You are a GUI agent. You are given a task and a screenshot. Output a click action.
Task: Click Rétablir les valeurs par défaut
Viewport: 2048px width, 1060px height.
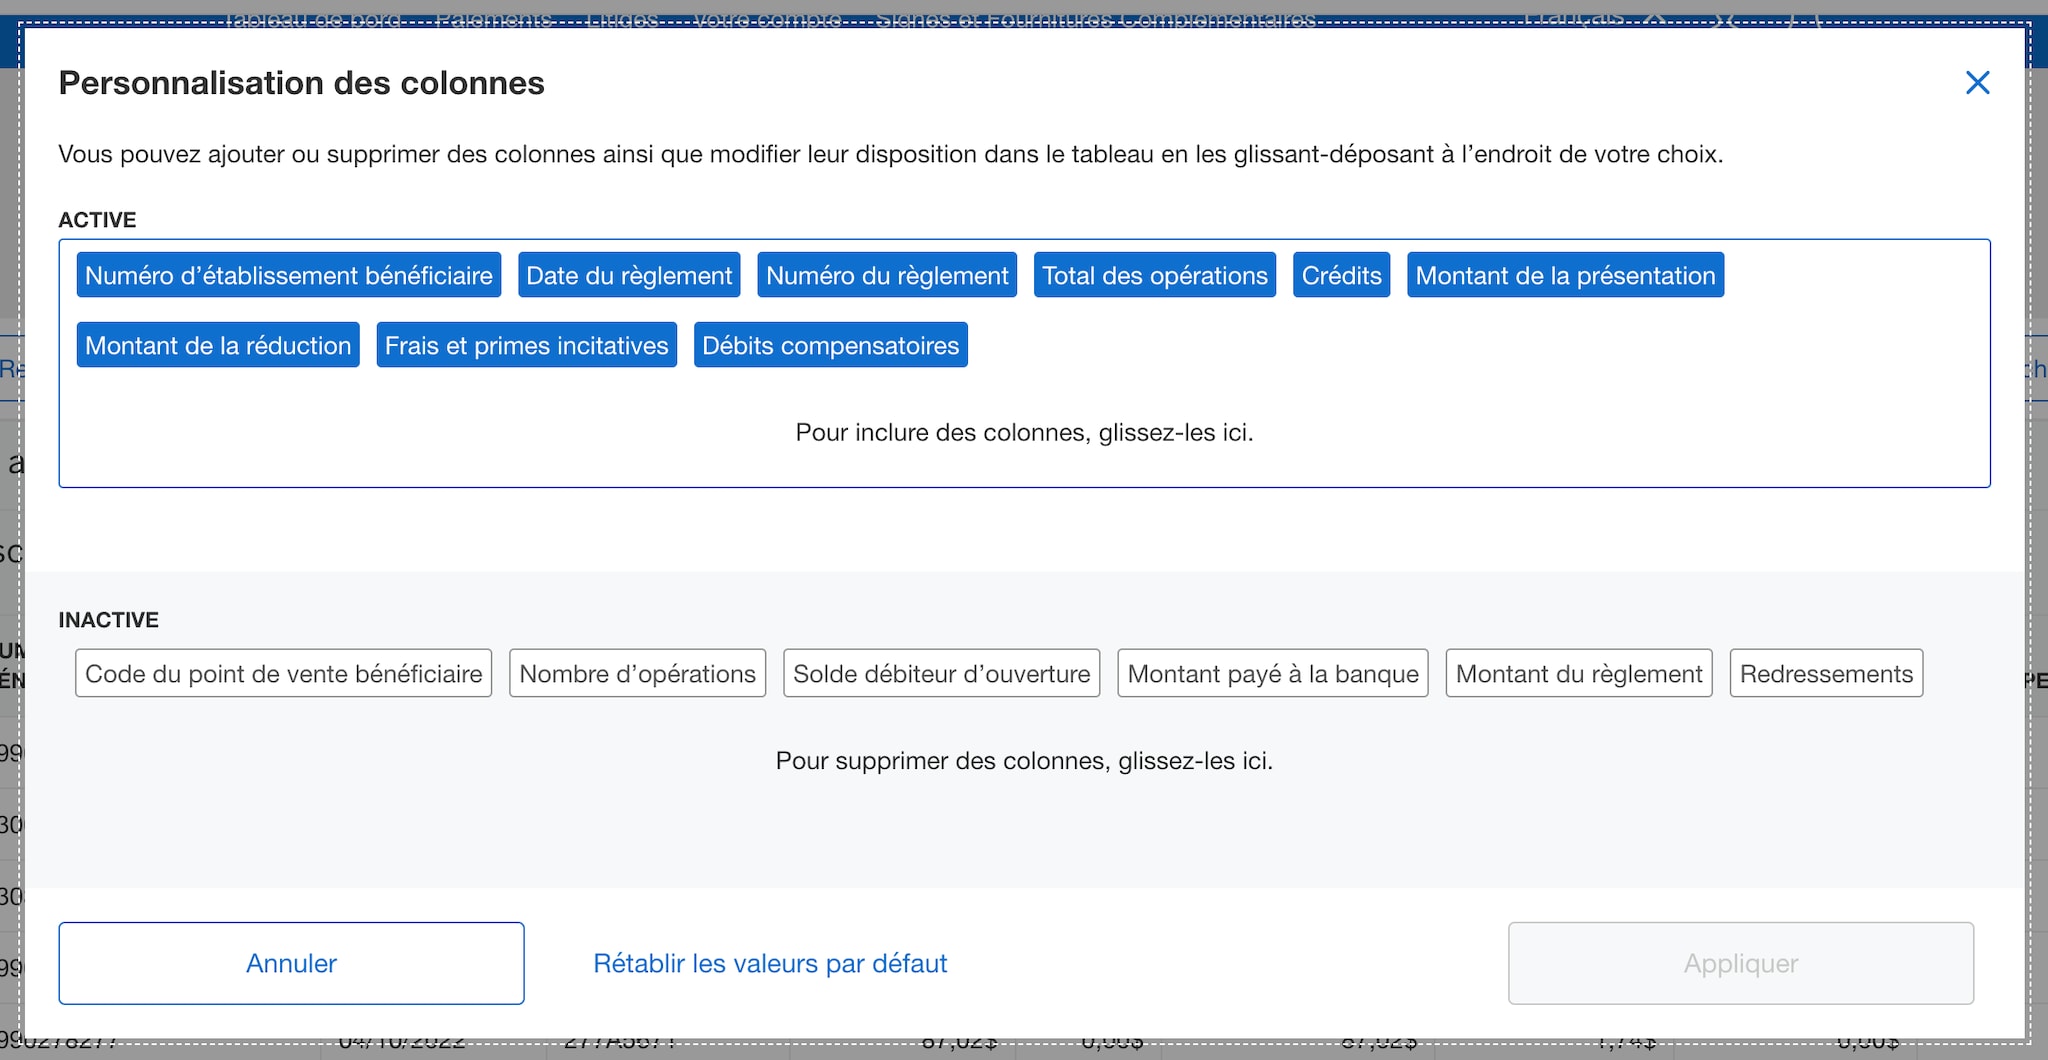769,963
